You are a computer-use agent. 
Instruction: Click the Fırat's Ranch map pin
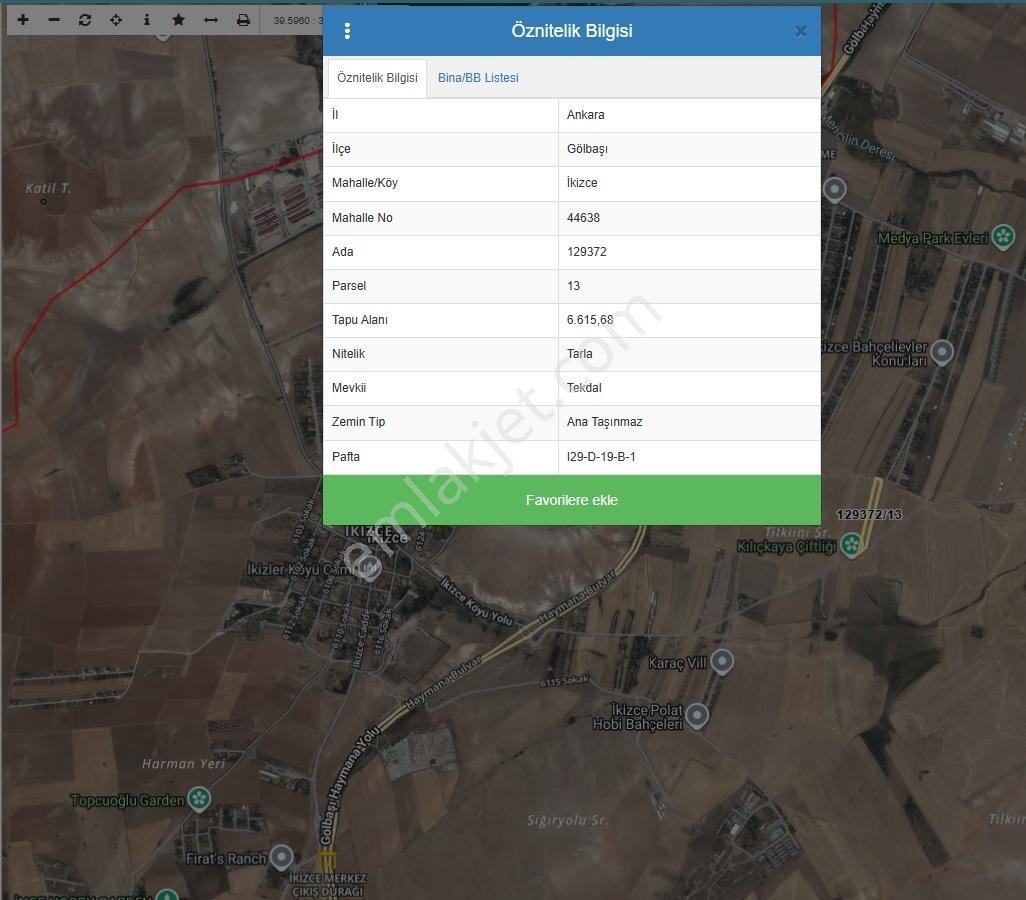(281, 856)
